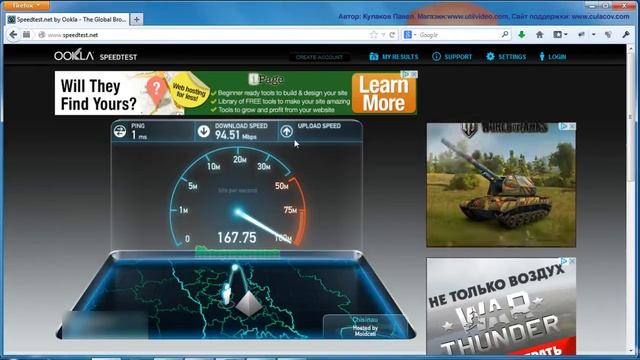Click AdChoices icon on World of Tanks ad
The image size is (640, 360).
click(564, 127)
